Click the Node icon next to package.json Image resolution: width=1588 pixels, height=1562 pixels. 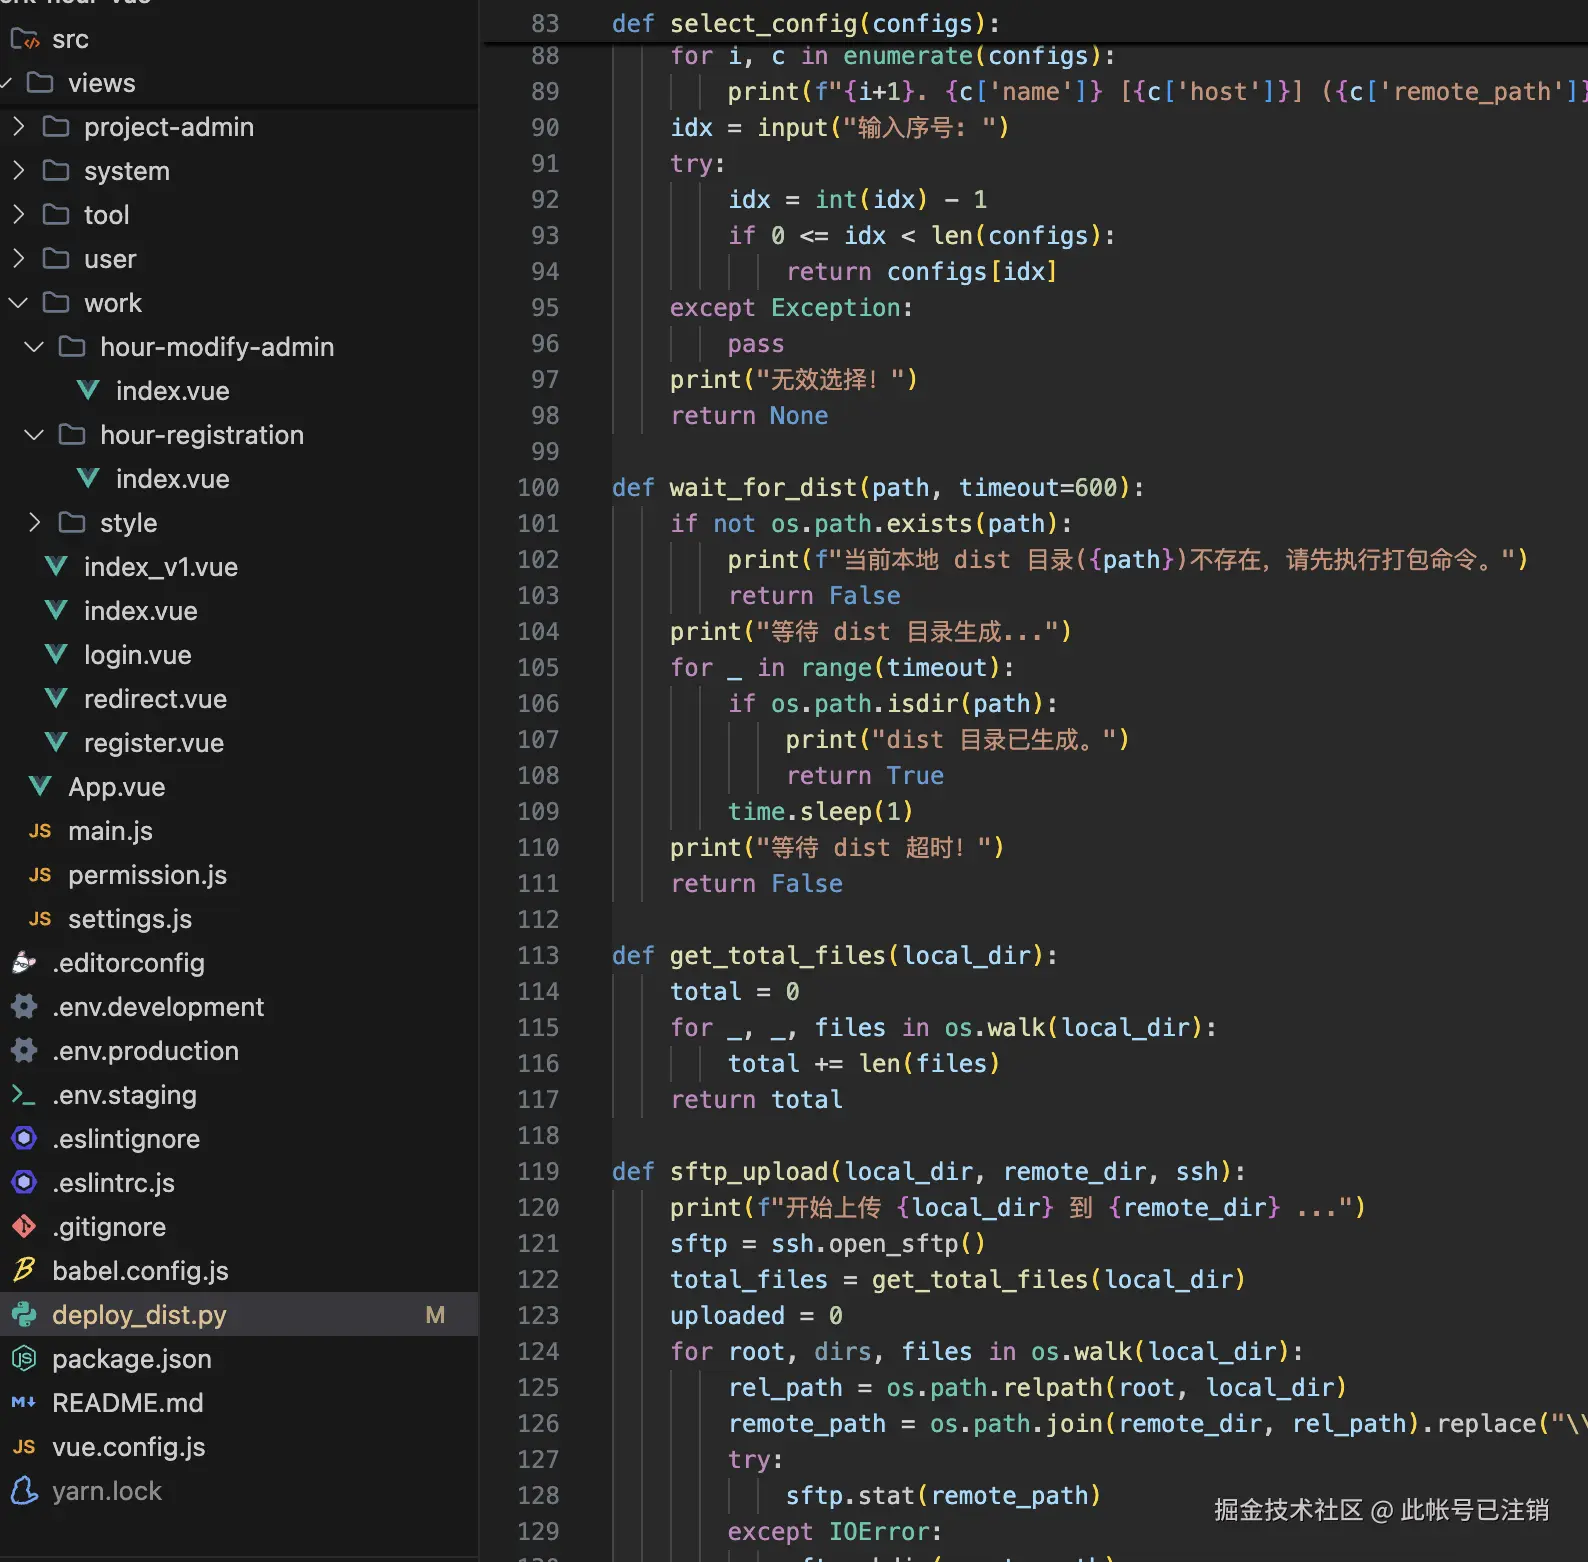click(24, 1359)
